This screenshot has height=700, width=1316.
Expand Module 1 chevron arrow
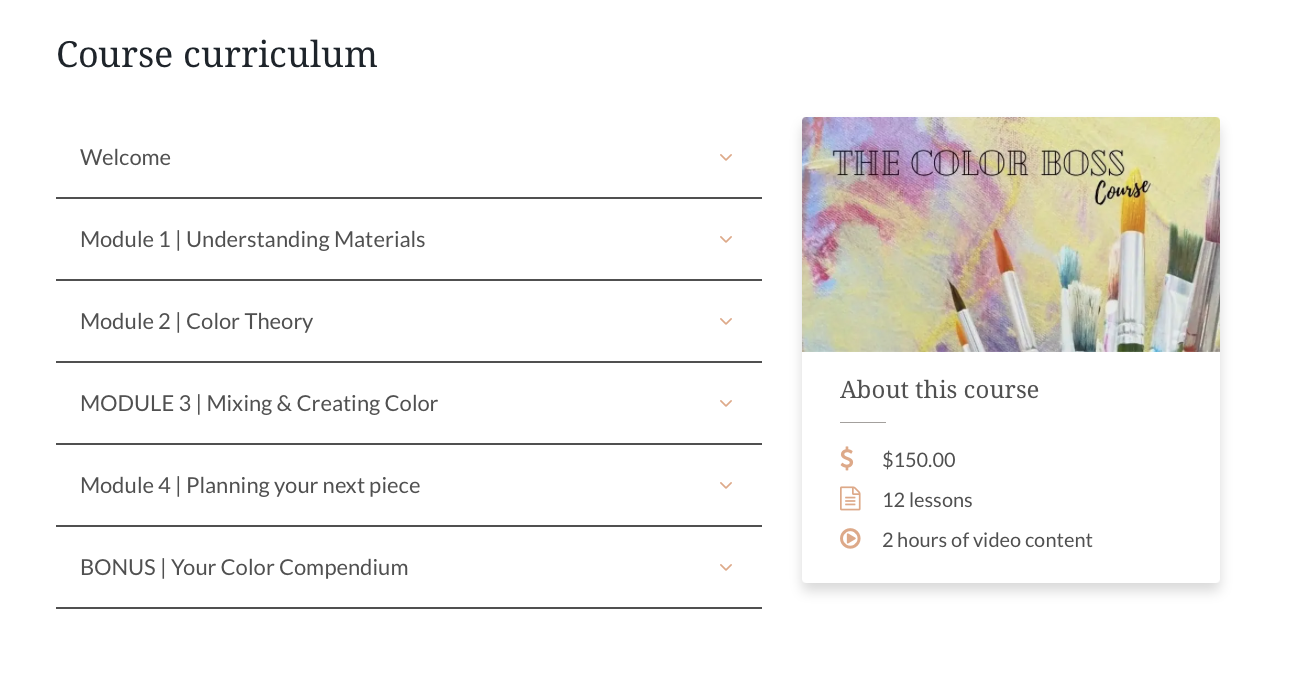coord(726,239)
